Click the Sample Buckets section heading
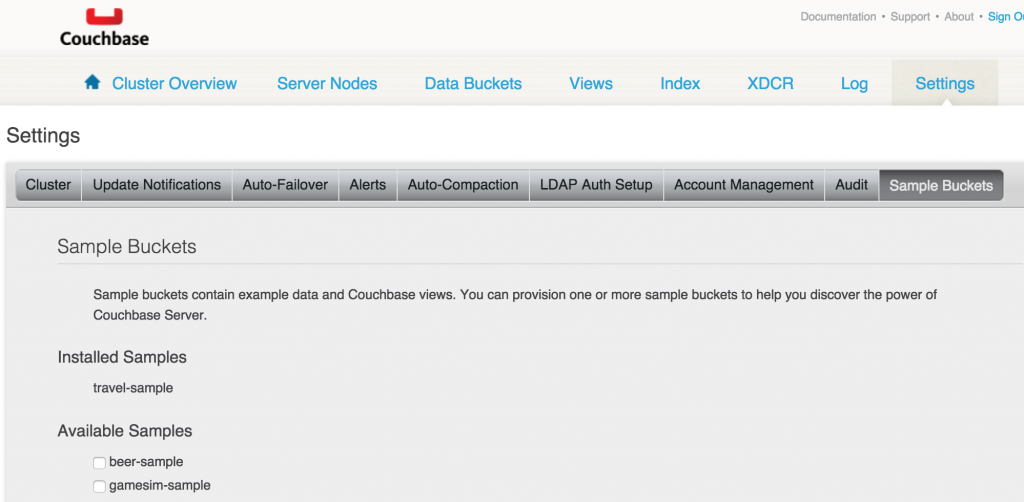 (127, 247)
